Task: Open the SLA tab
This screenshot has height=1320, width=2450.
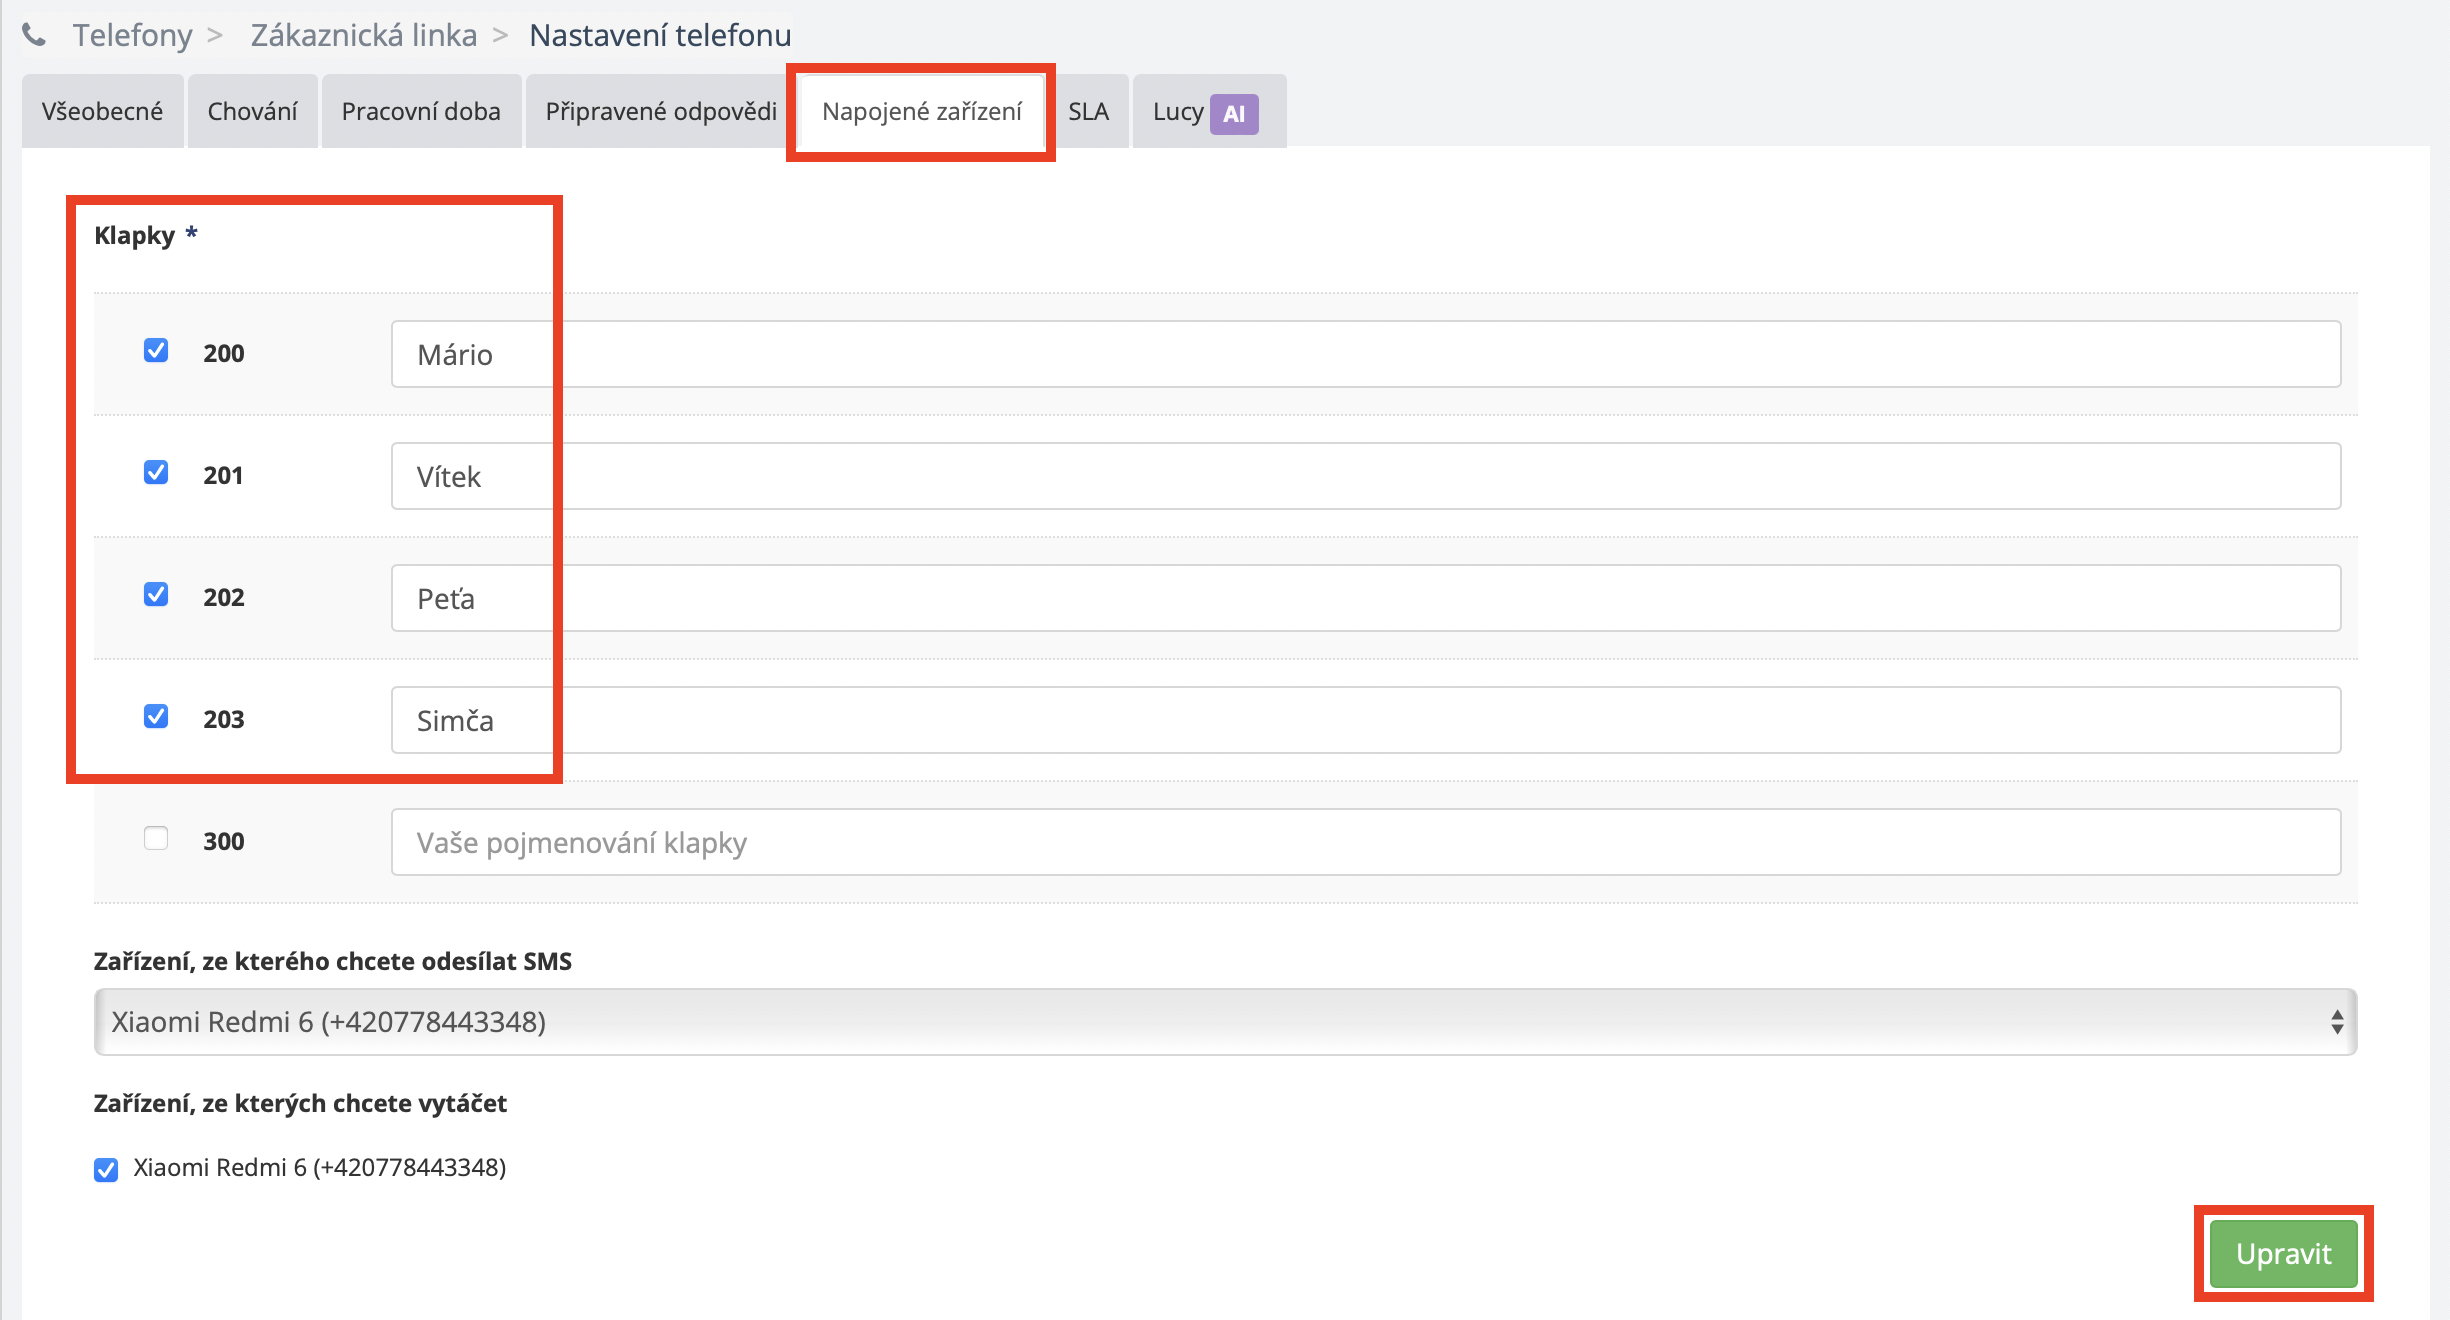Action: coord(1088,111)
